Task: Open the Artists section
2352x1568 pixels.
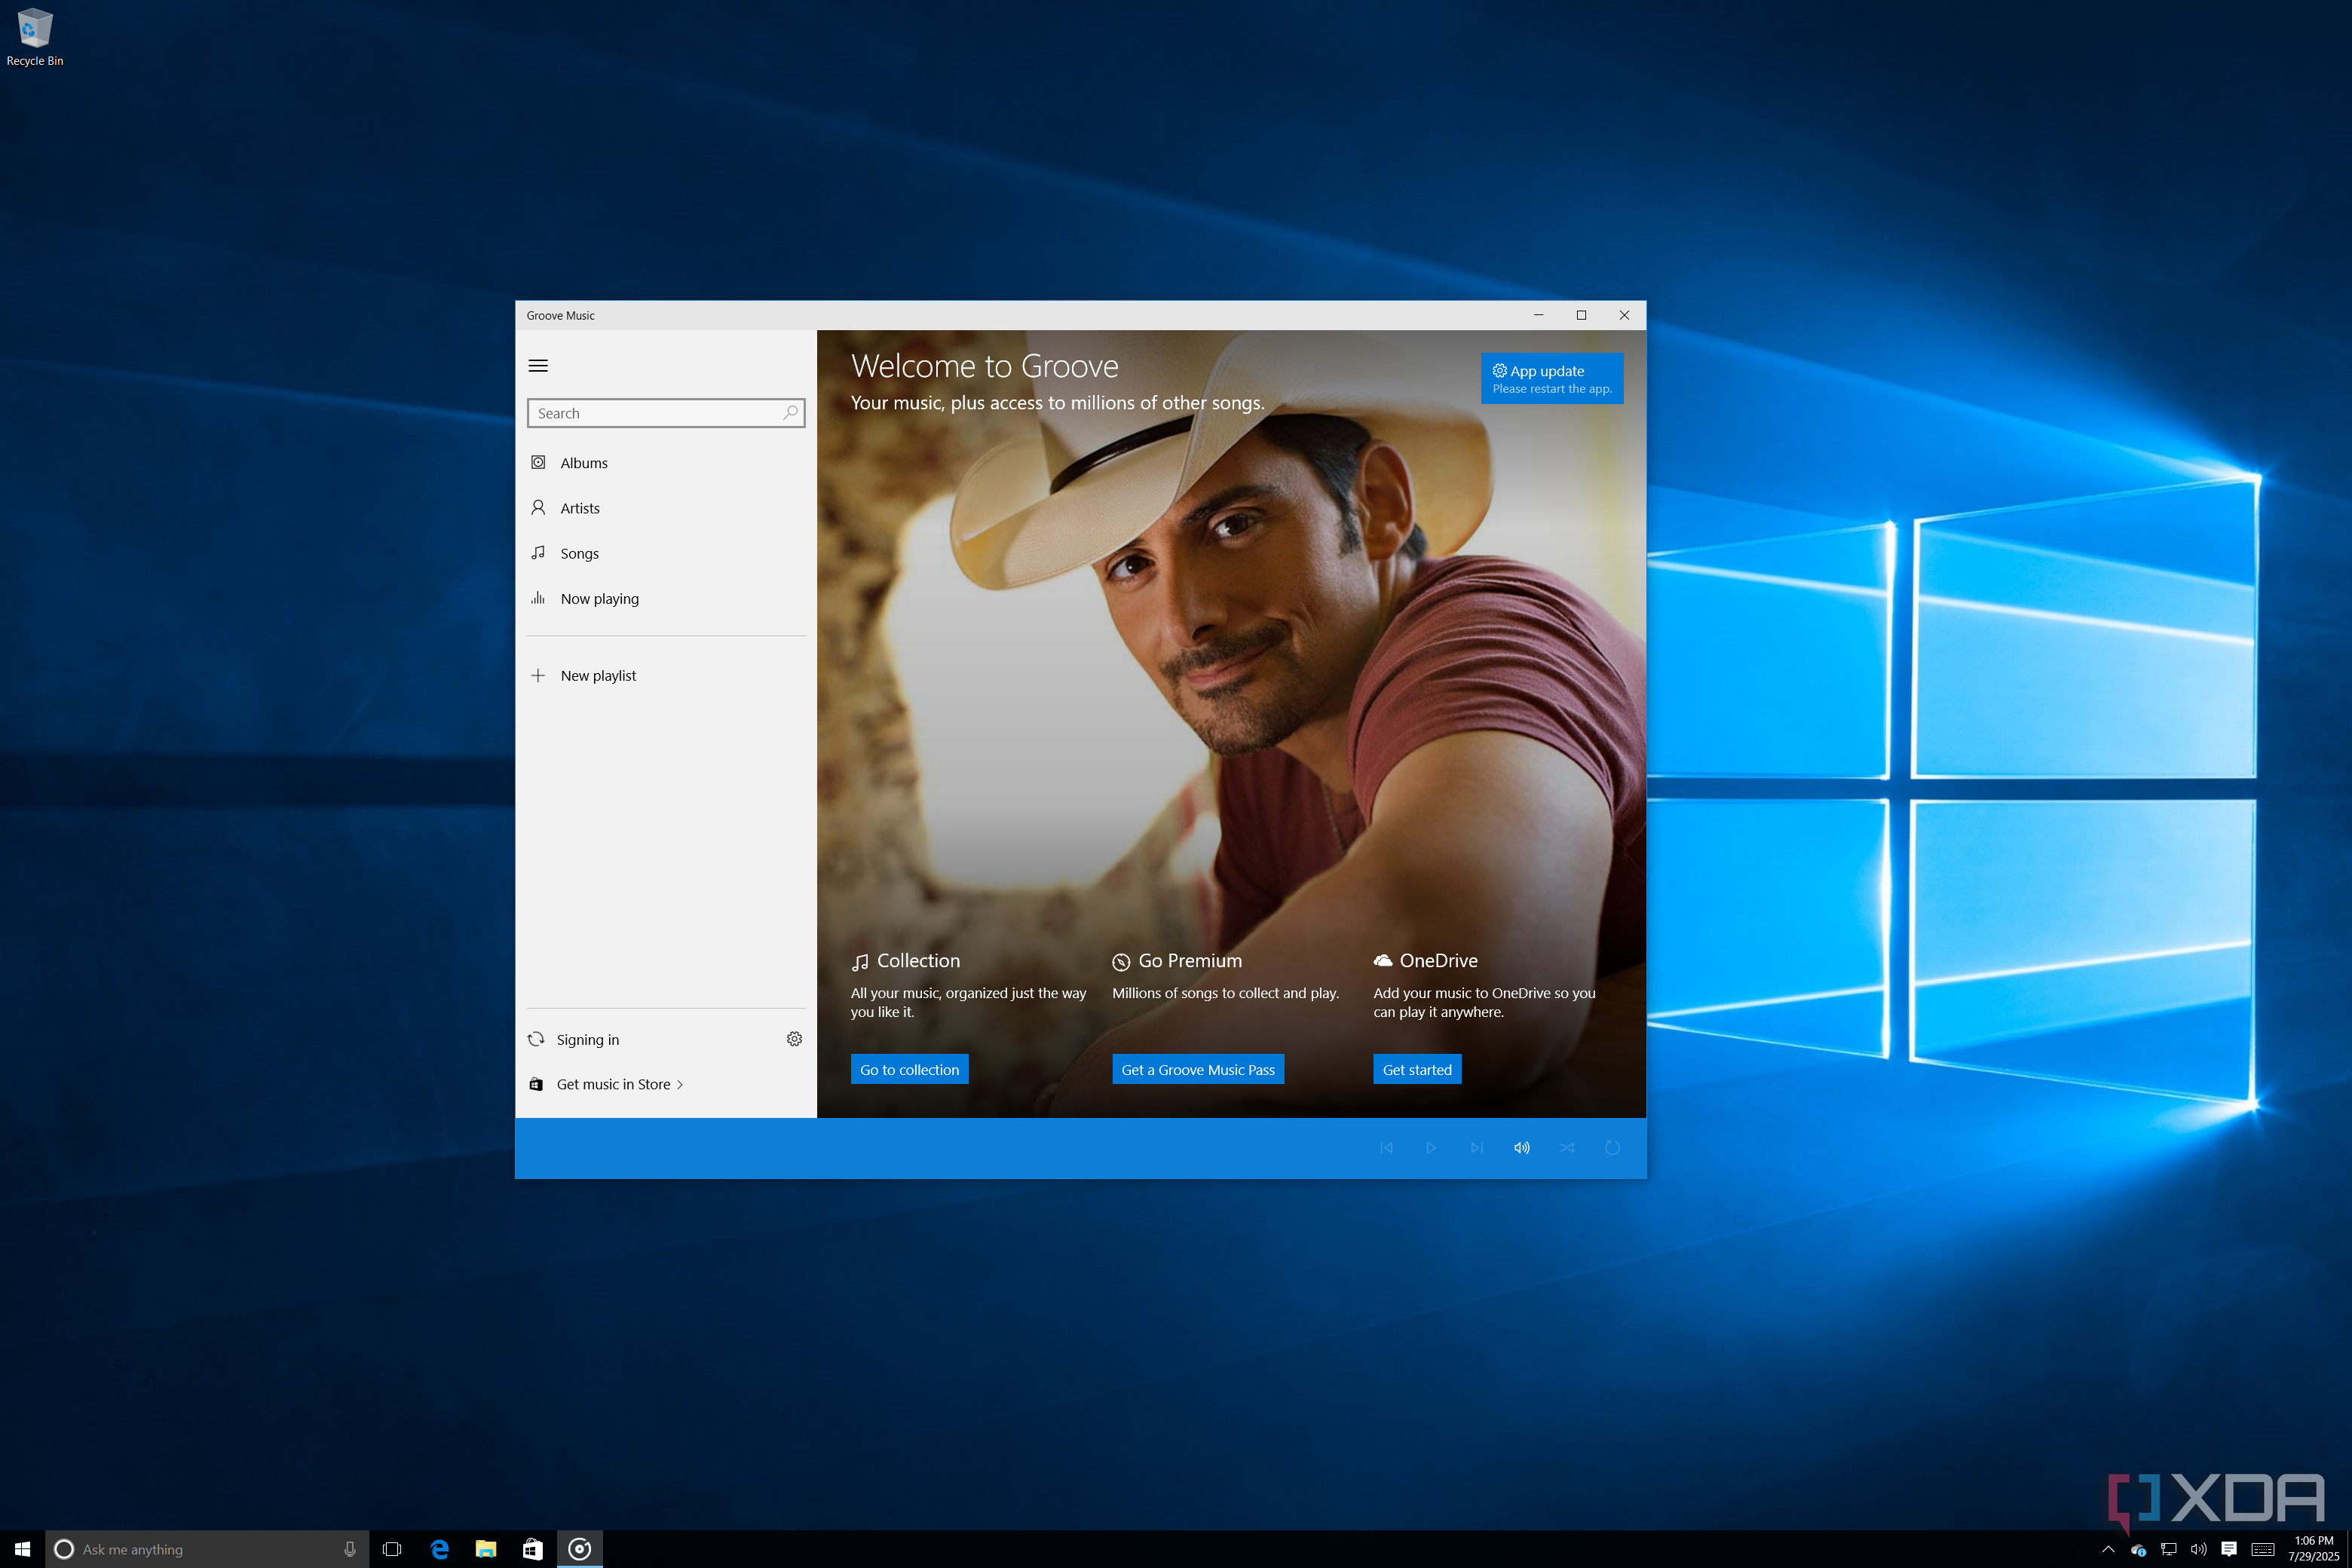Action: click(580, 507)
